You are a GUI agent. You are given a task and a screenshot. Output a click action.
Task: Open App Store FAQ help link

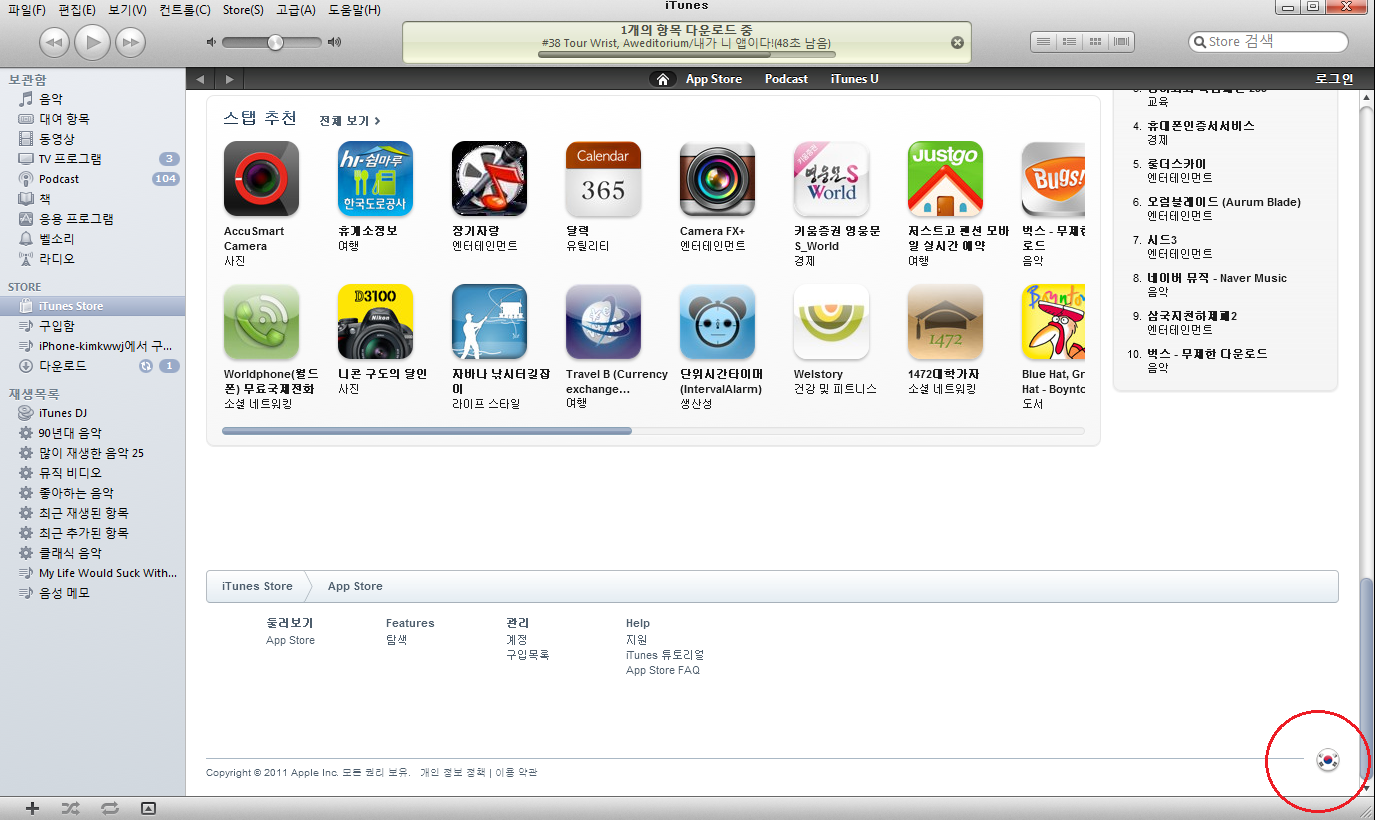[x=663, y=671]
